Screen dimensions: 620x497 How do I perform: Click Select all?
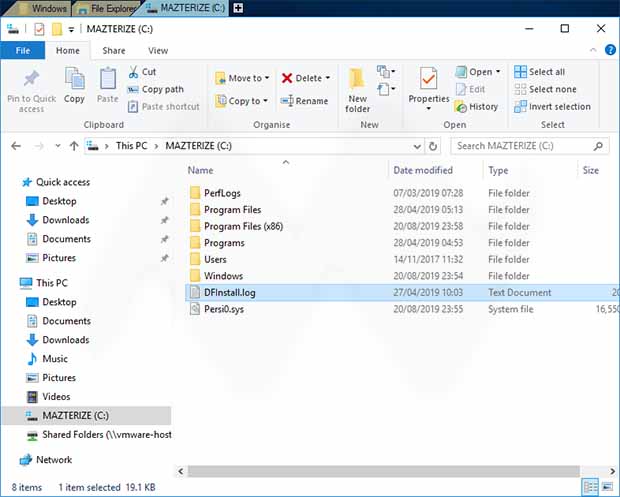click(x=539, y=72)
